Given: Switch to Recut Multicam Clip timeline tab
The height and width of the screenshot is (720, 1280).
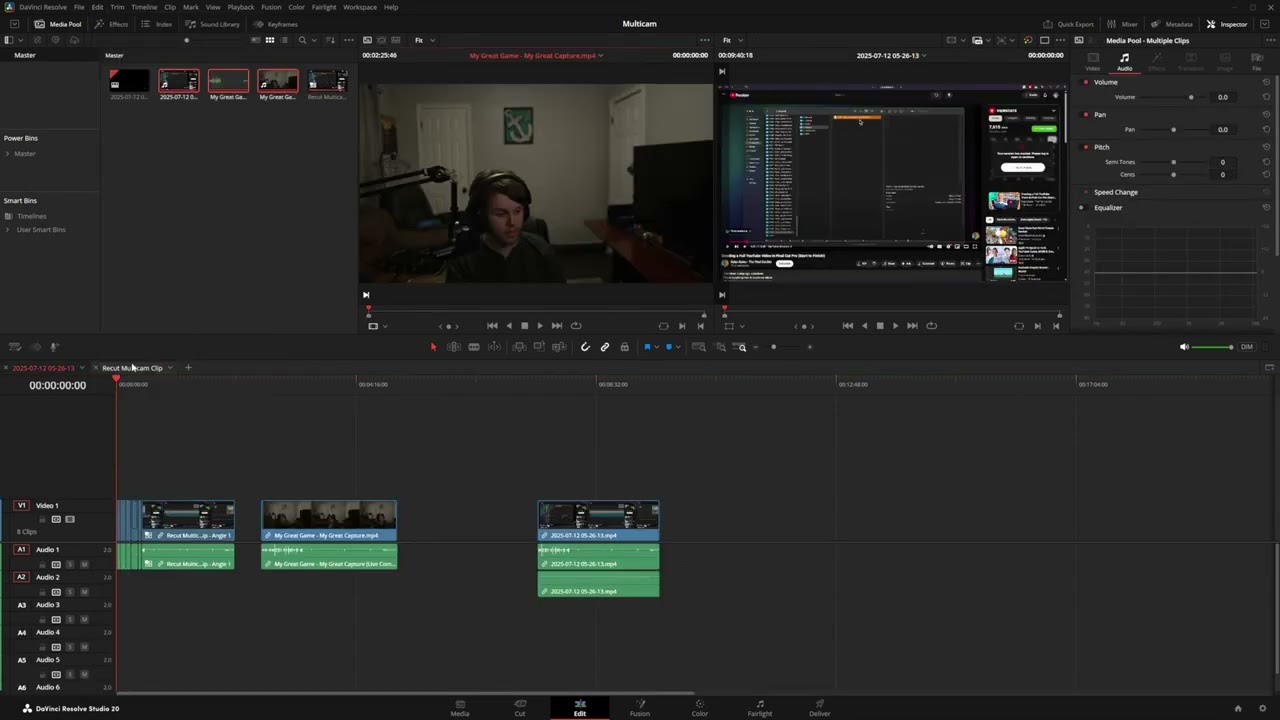Looking at the screenshot, I should pos(132,368).
